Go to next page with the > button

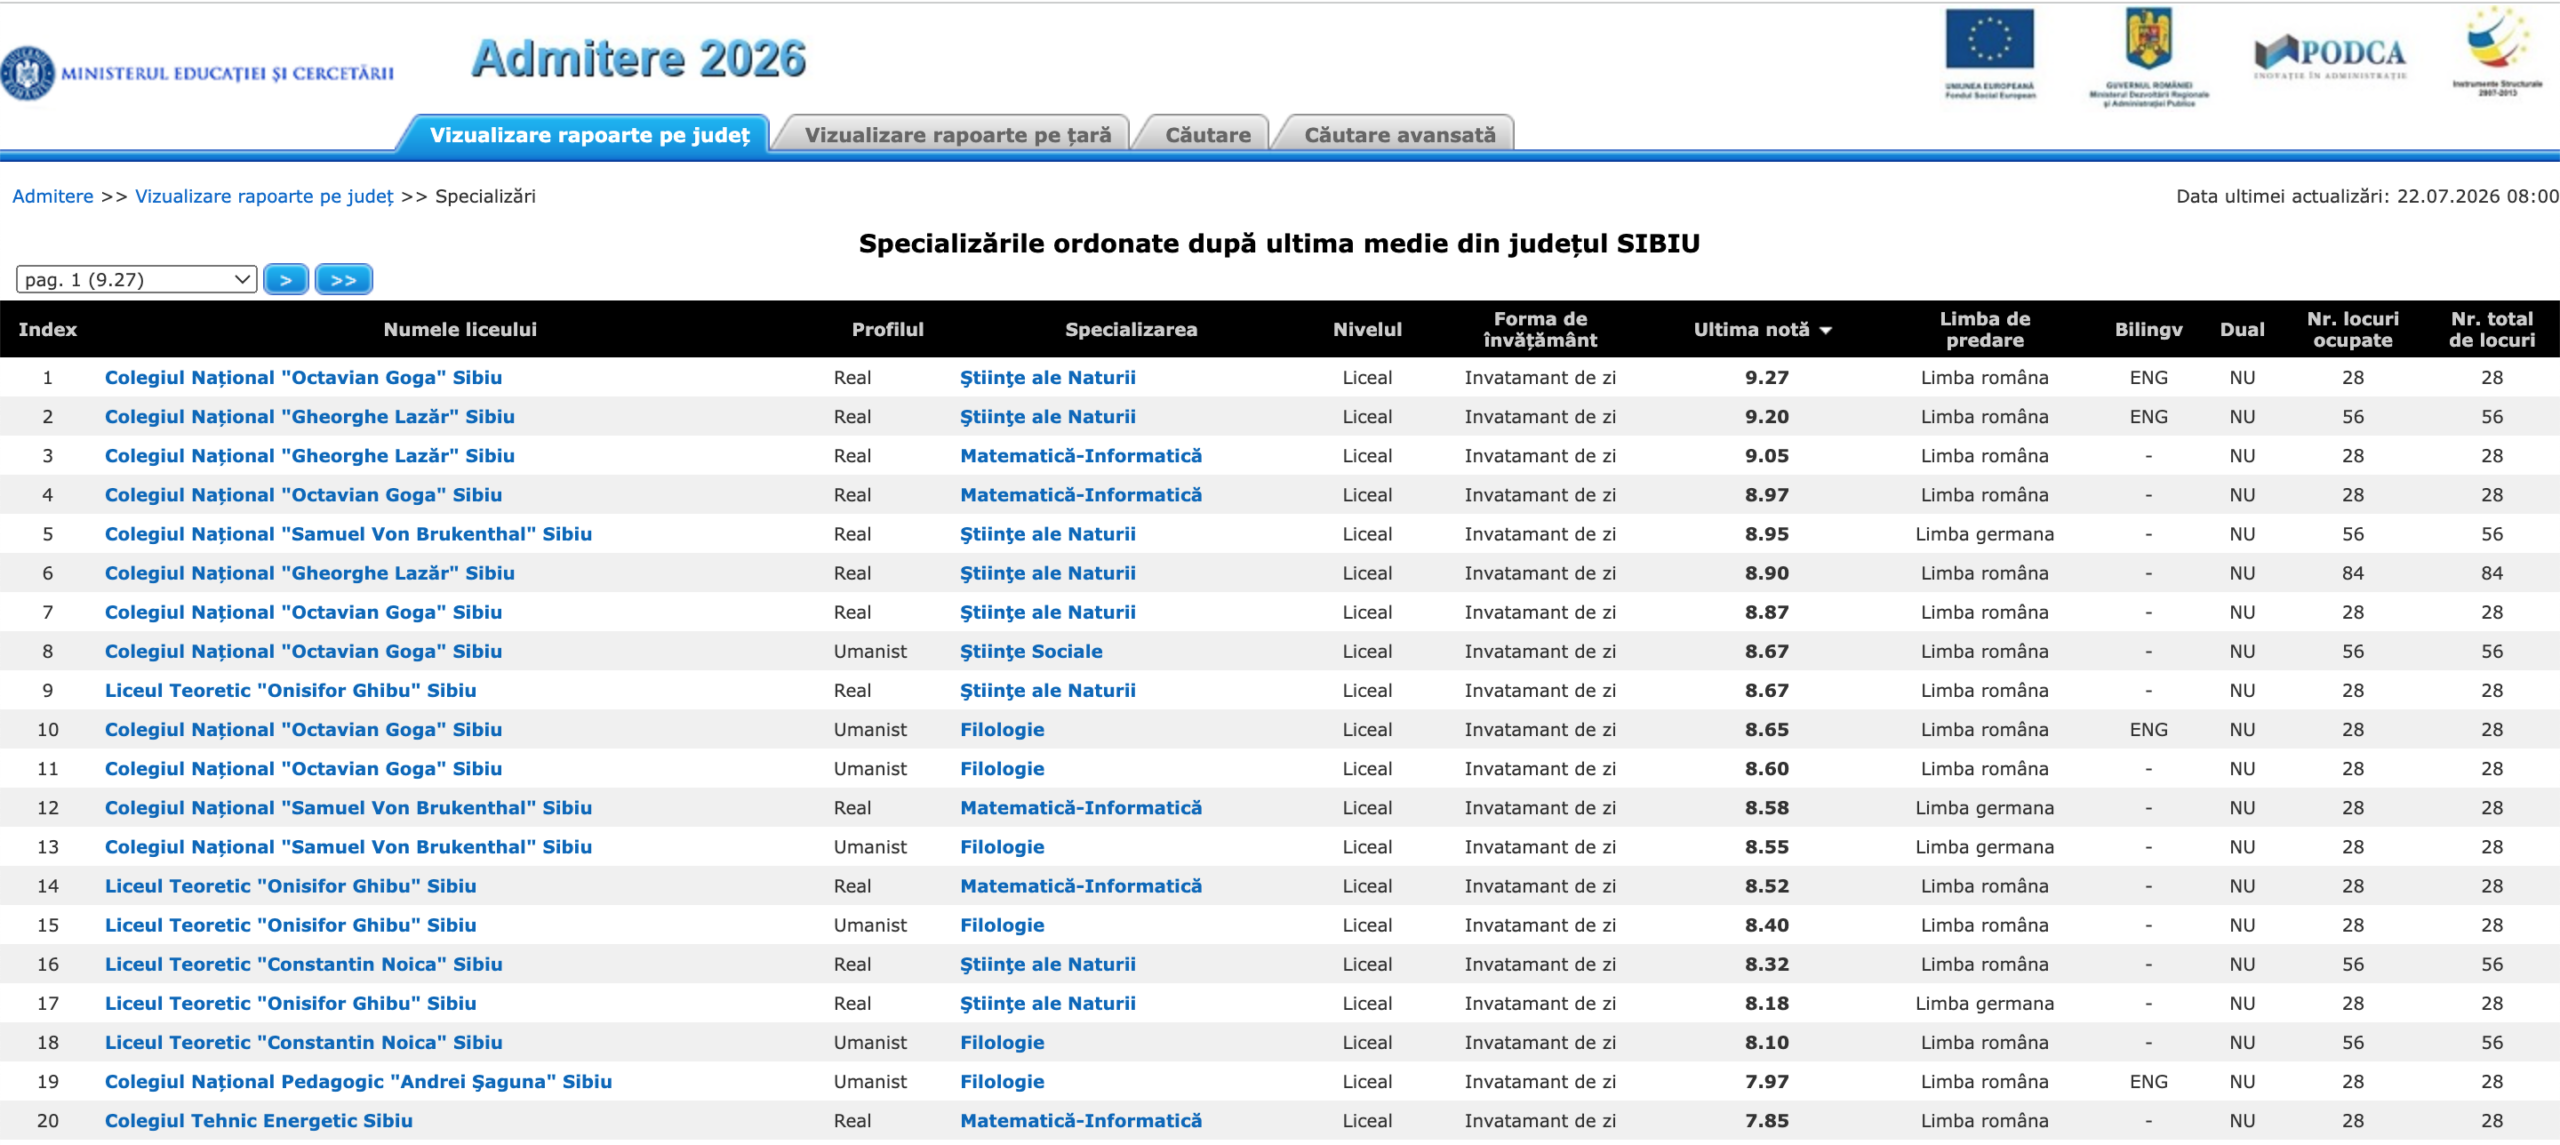click(x=286, y=280)
